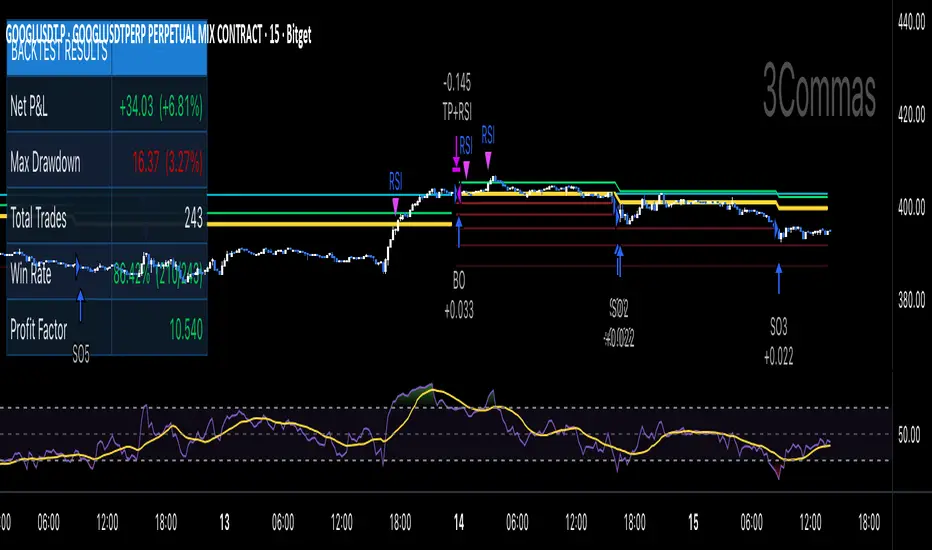Click the last 18:00 time axis label

coord(868,523)
